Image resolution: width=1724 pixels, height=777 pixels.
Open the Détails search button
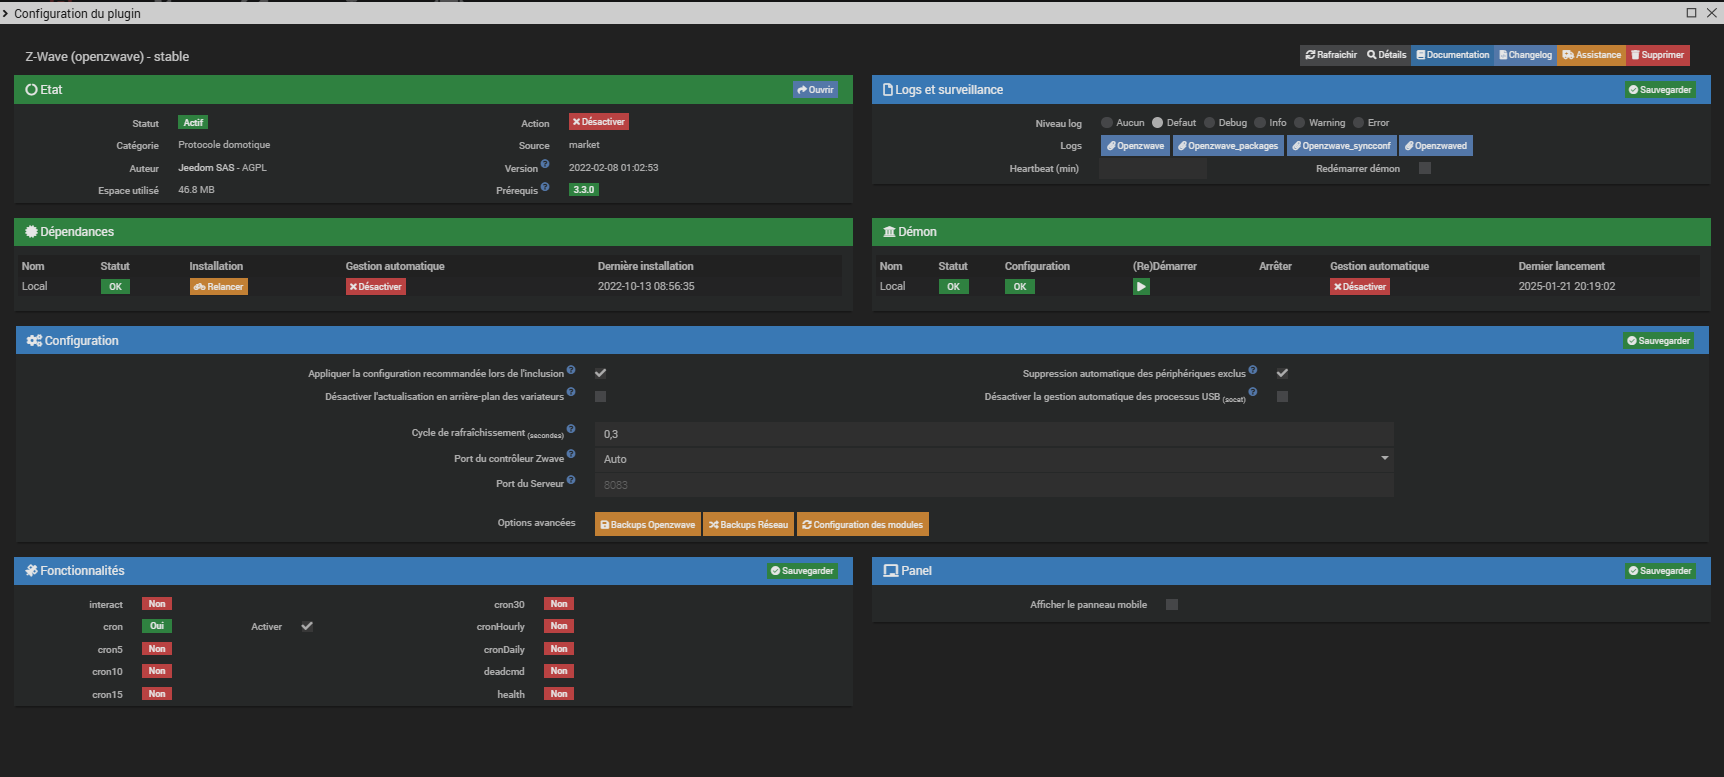pyautogui.click(x=1386, y=55)
